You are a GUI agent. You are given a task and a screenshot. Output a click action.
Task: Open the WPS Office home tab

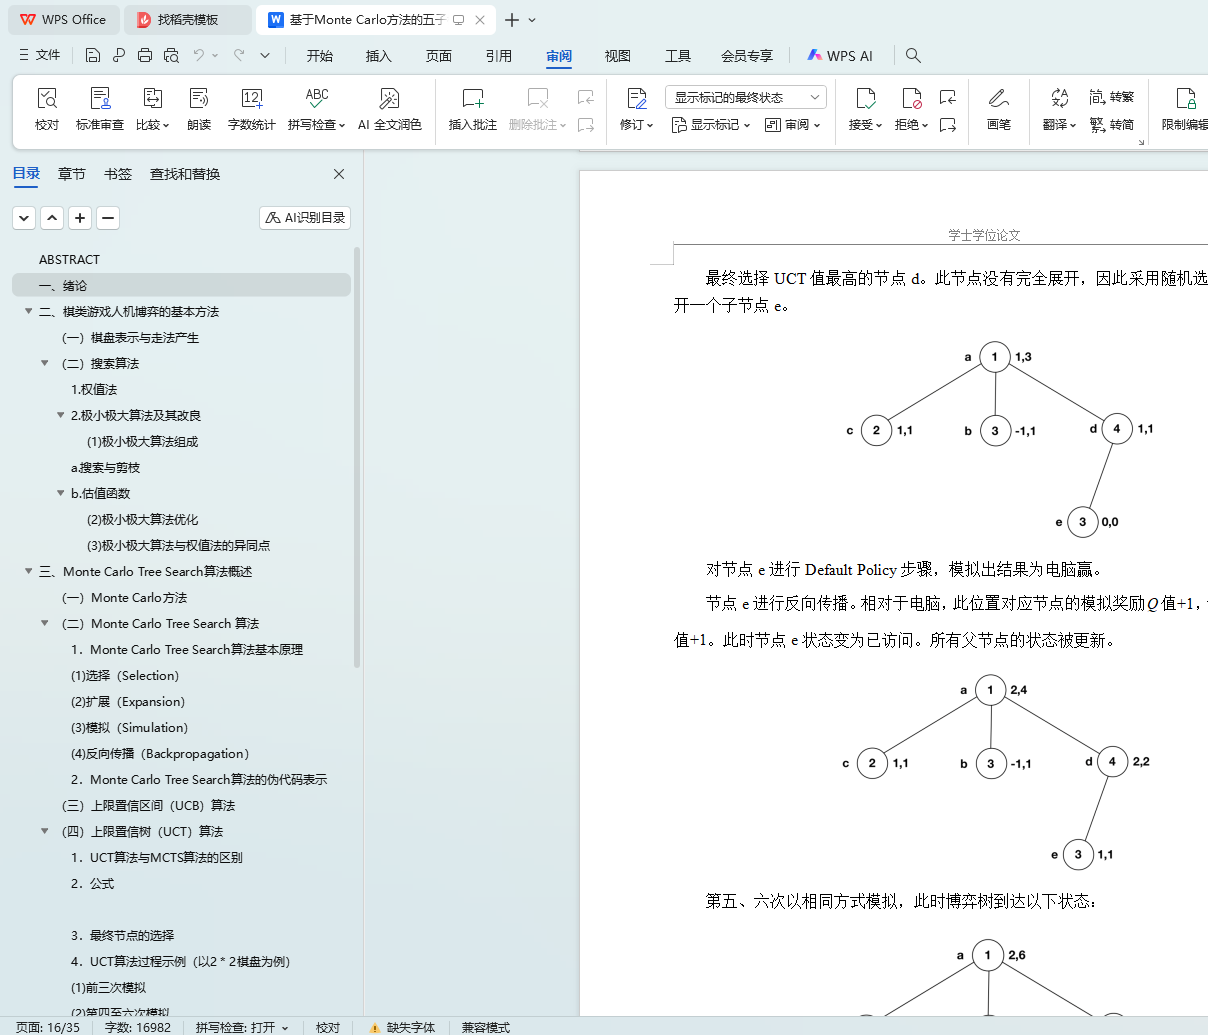63,19
